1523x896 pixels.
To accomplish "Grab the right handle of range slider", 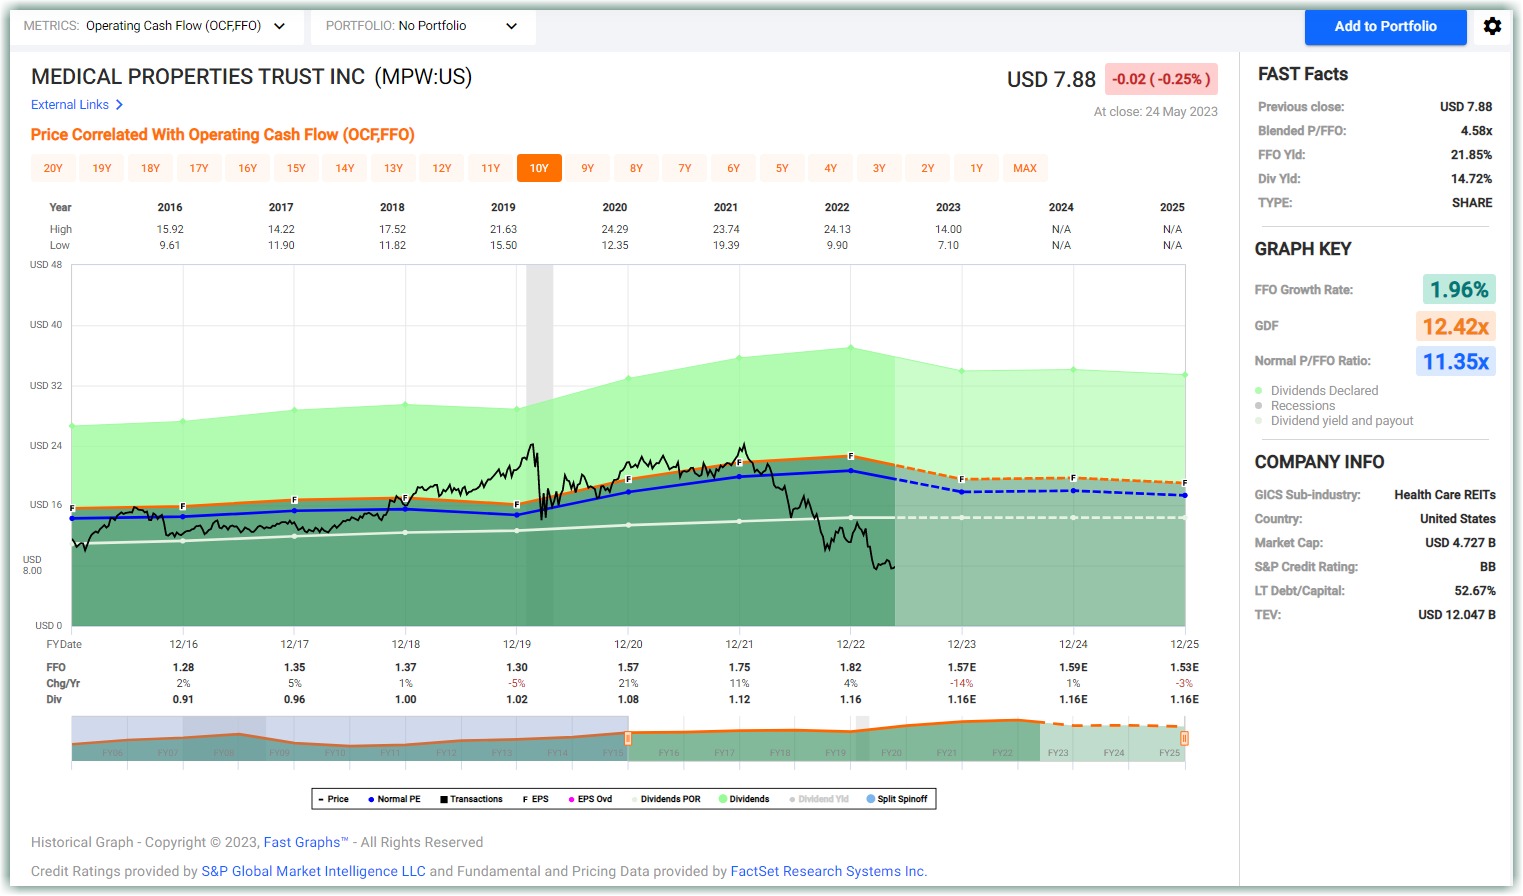I will tap(1184, 739).
